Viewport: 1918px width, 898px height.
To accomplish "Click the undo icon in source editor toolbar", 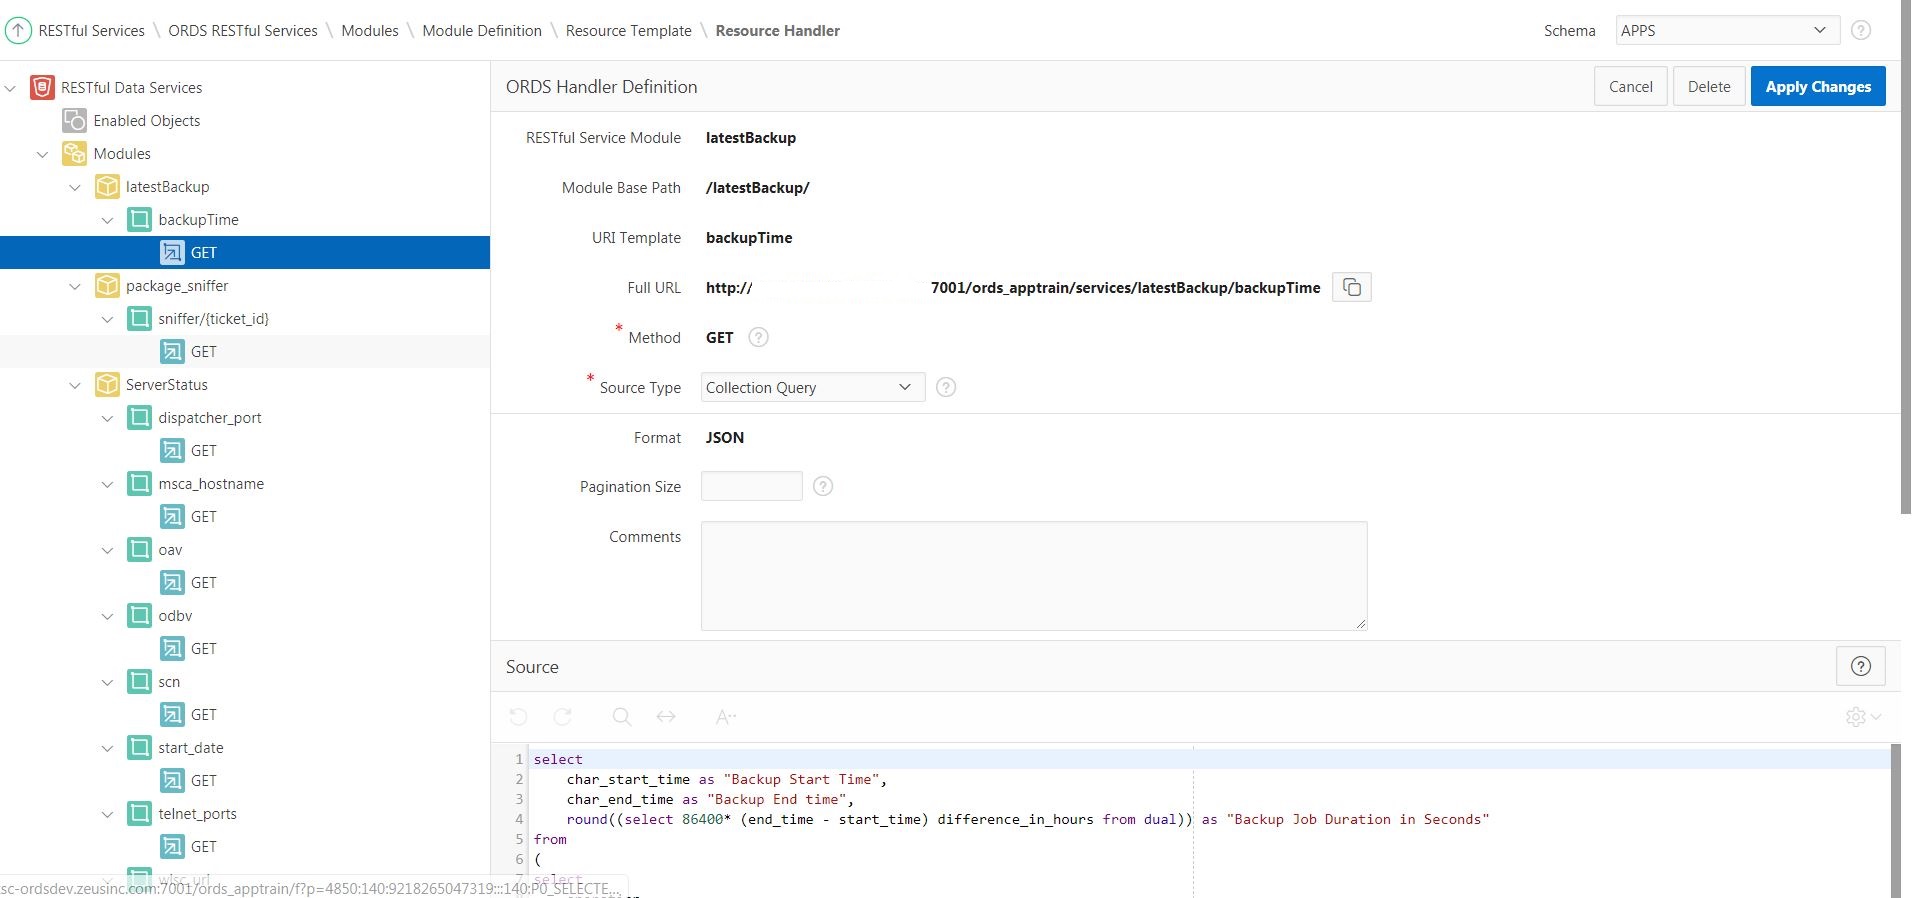I will [518, 717].
